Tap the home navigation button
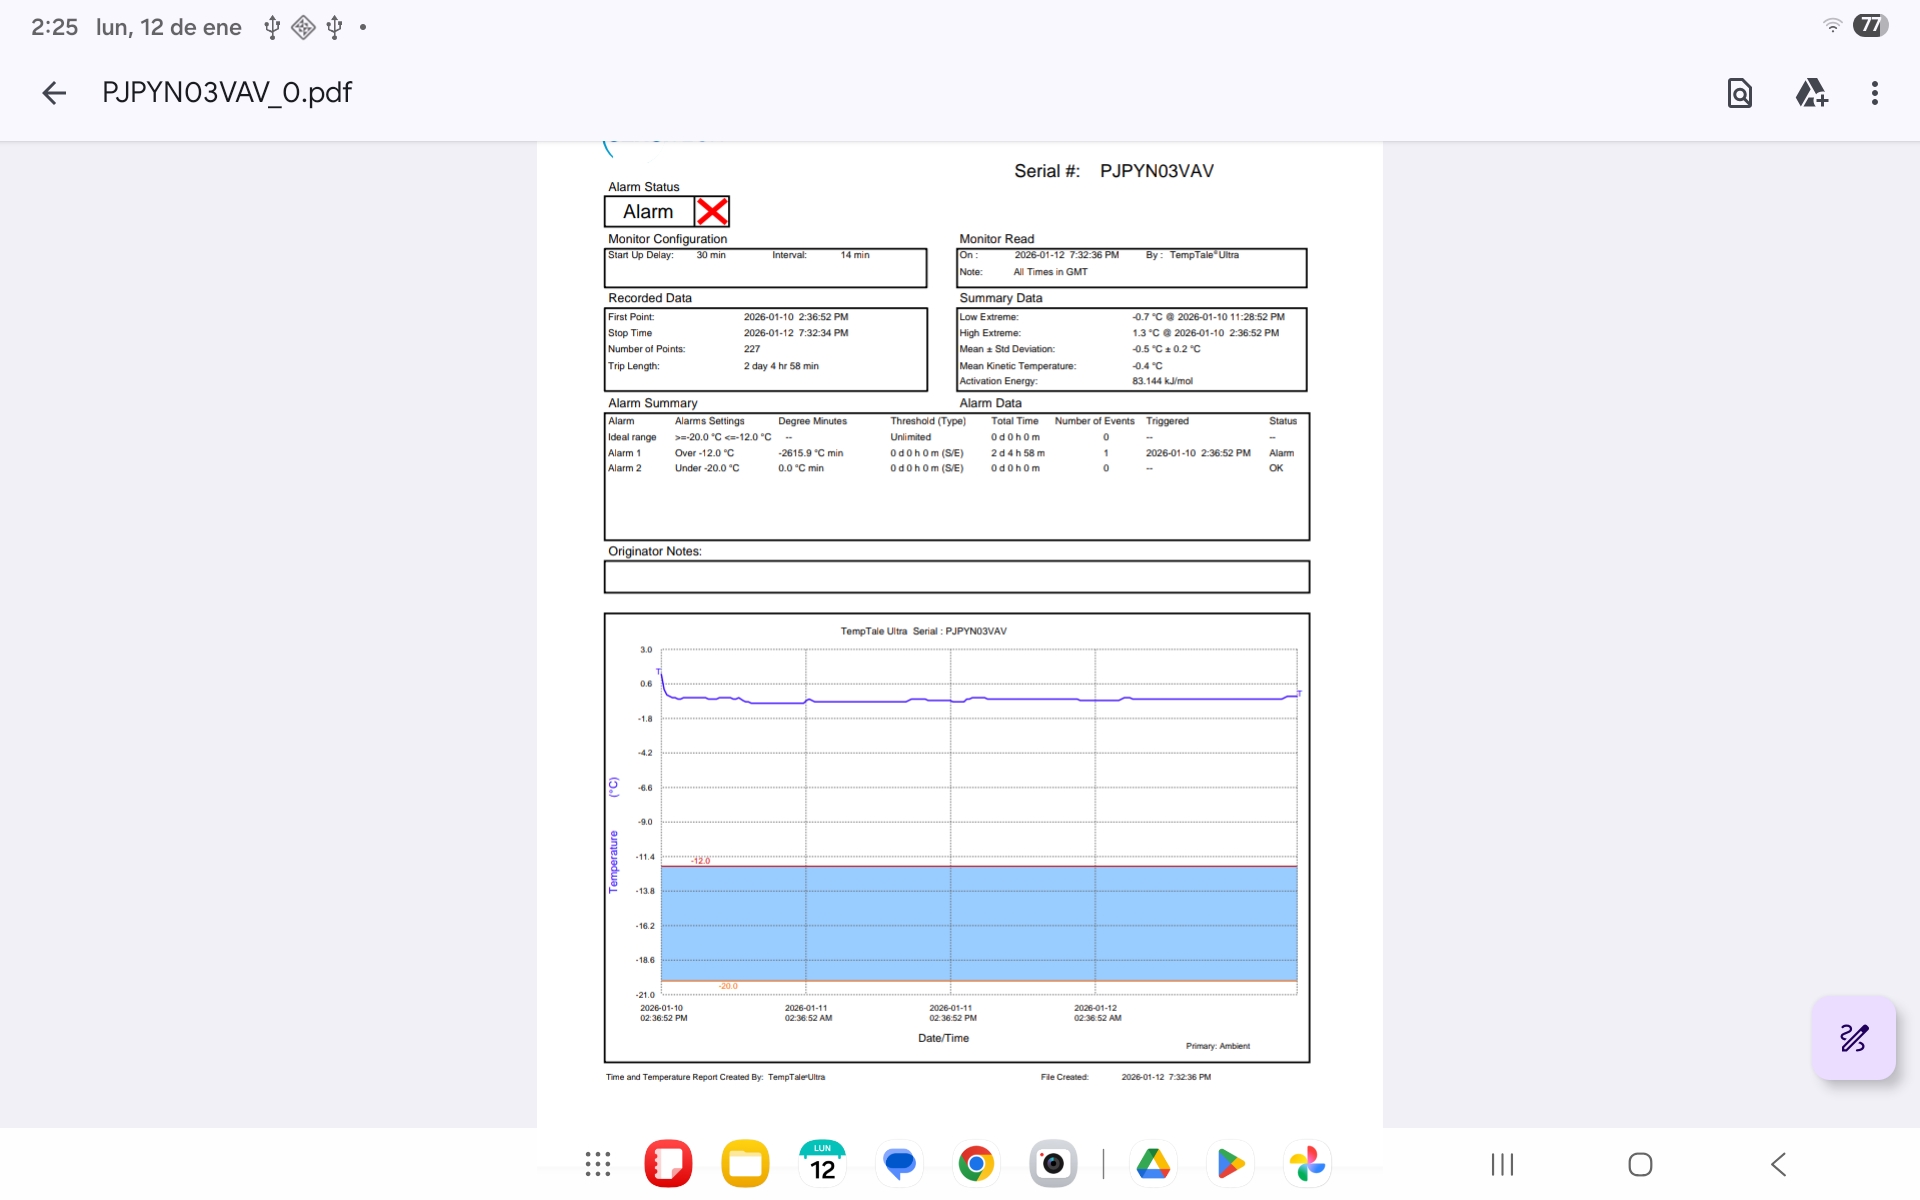Screen dimensions: 1920x1200 (x=1640, y=1164)
